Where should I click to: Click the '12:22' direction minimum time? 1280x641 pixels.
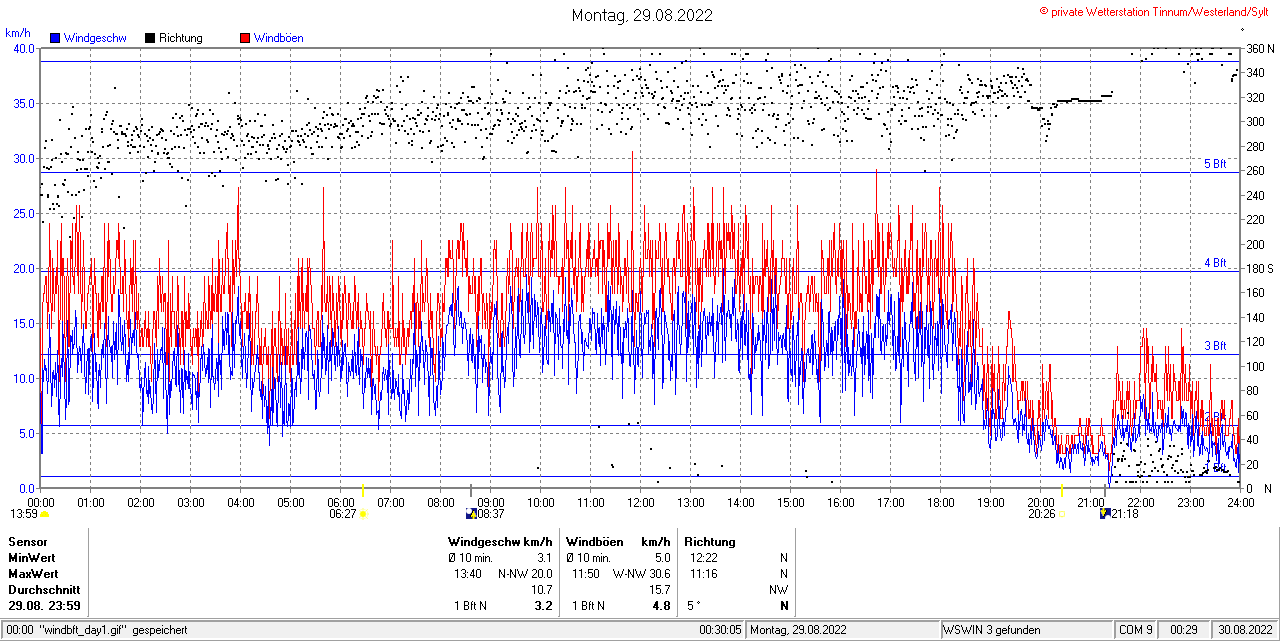[x=704, y=558]
